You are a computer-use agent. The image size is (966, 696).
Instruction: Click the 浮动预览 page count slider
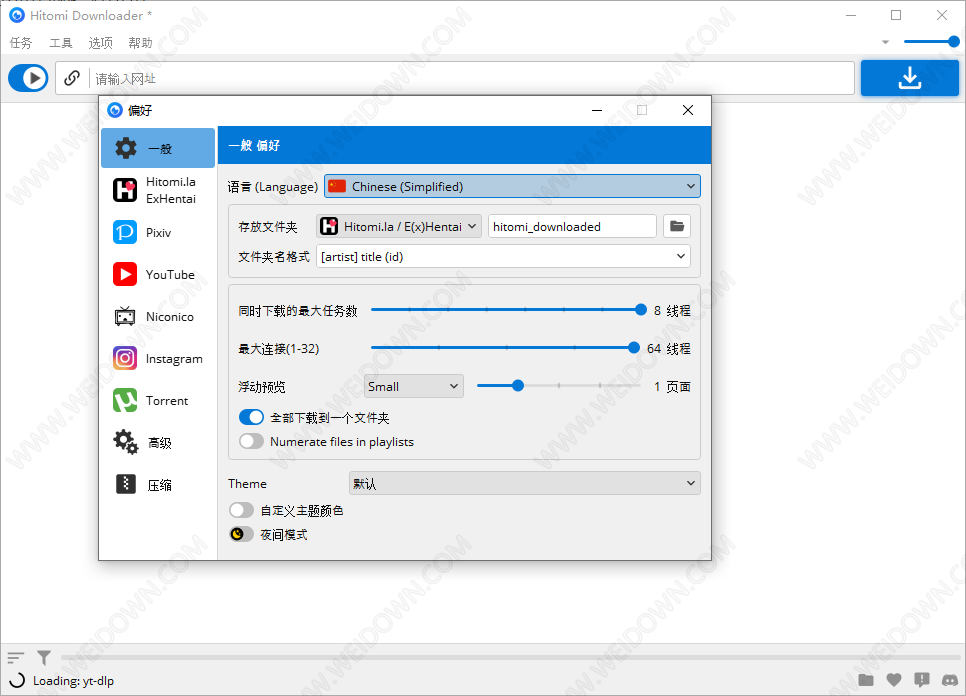click(x=559, y=386)
